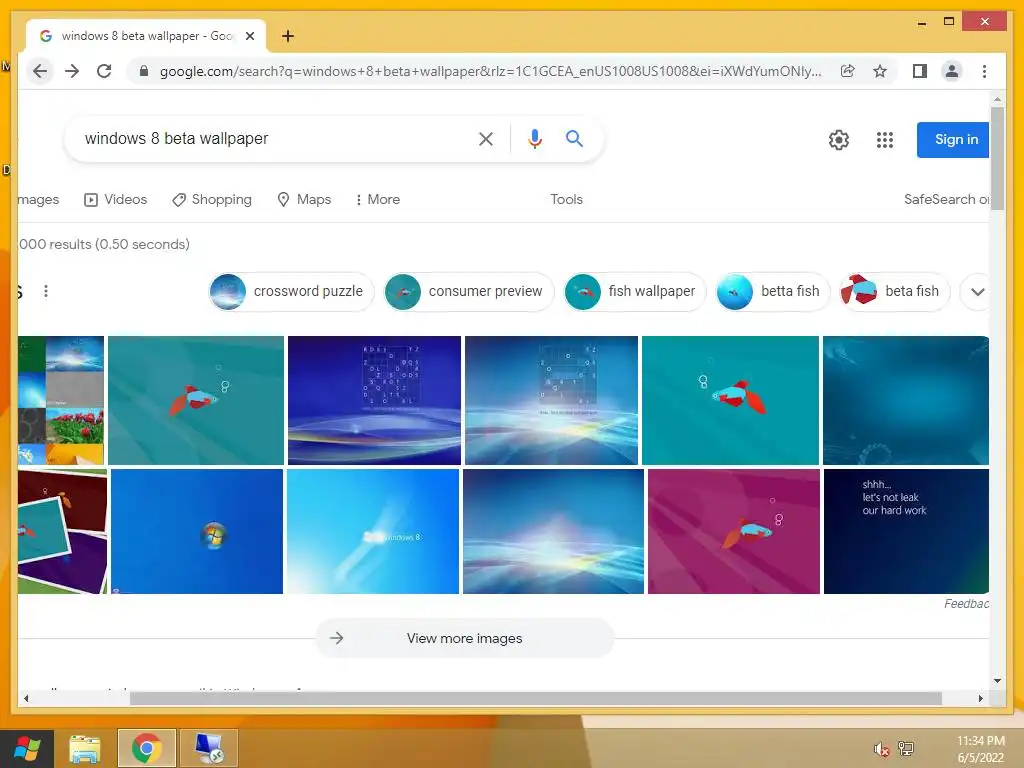This screenshot has height=768, width=1024.
Task: Click the scroll left arrow on horizontal scrollbar
Action: (x=25, y=698)
